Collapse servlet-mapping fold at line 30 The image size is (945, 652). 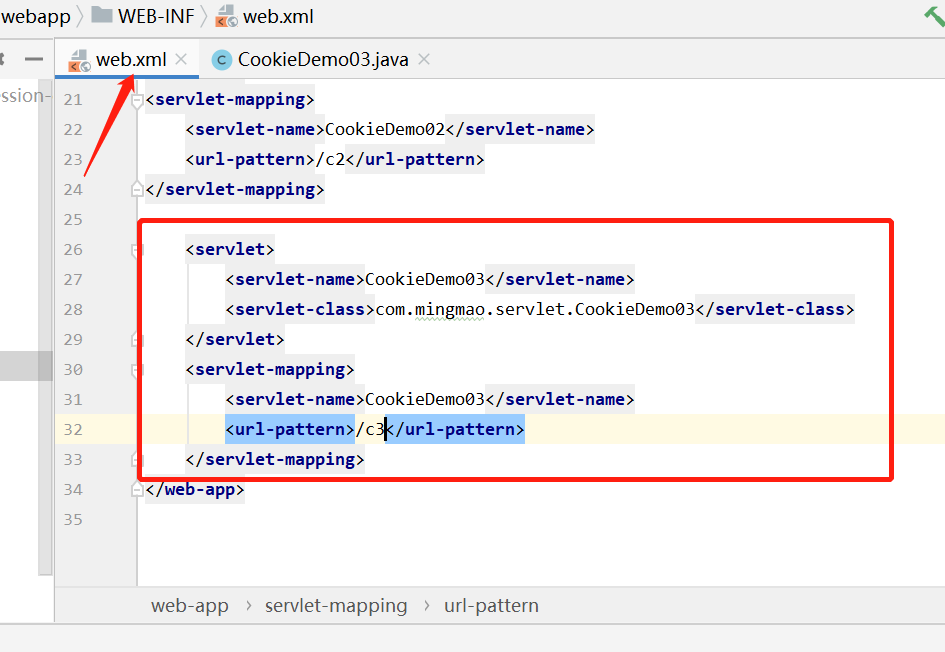(136, 369)
